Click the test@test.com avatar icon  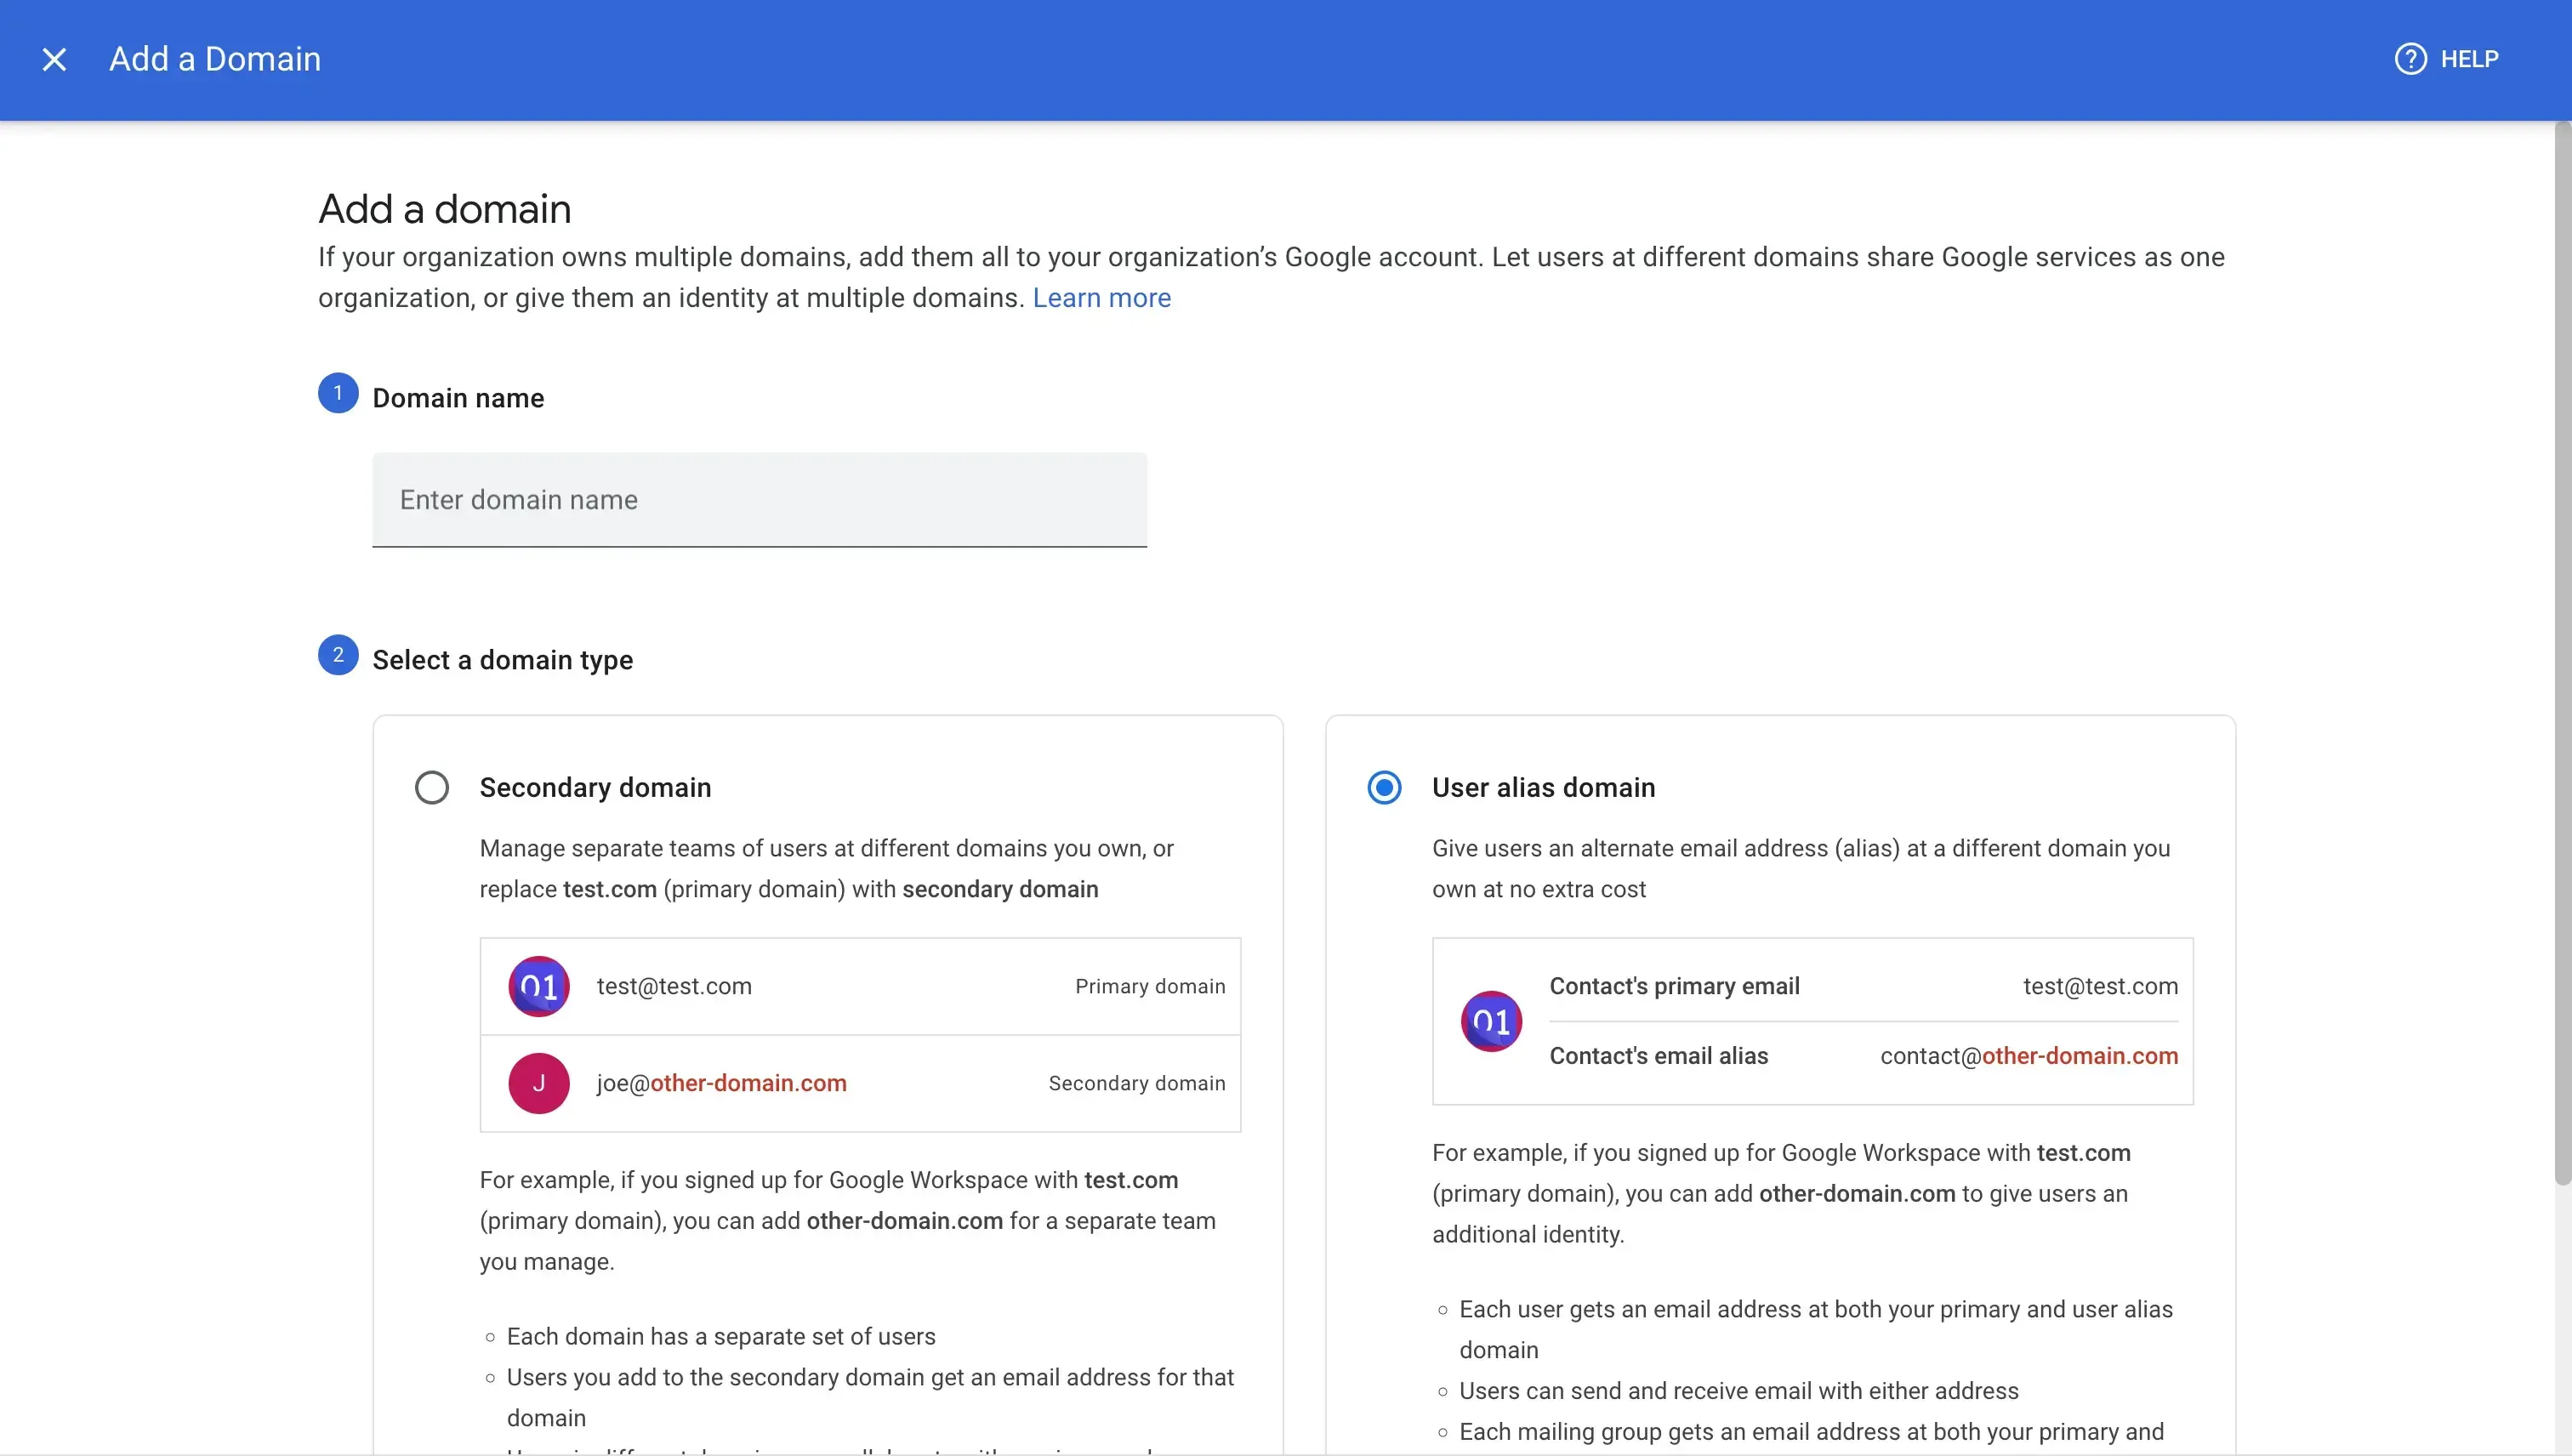tap(539, 986)
